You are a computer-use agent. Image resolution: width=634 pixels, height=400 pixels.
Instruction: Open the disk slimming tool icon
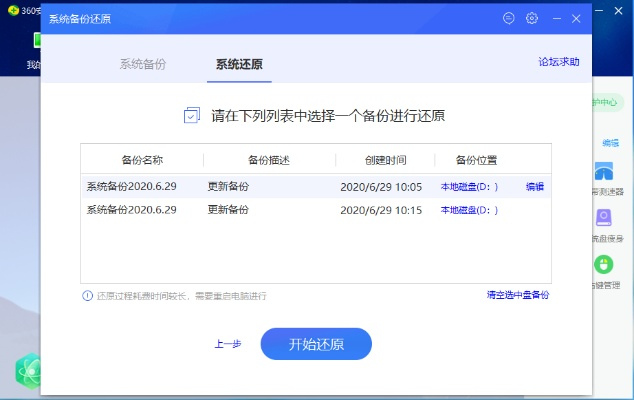click(x=604, y=218)
